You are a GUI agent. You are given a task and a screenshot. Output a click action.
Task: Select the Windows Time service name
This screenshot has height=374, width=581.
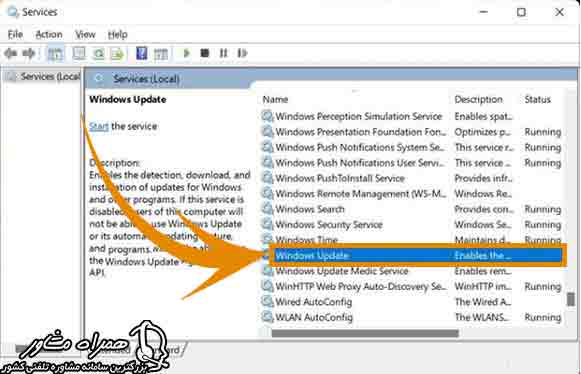pyautogui.click(x=306, y=239)
